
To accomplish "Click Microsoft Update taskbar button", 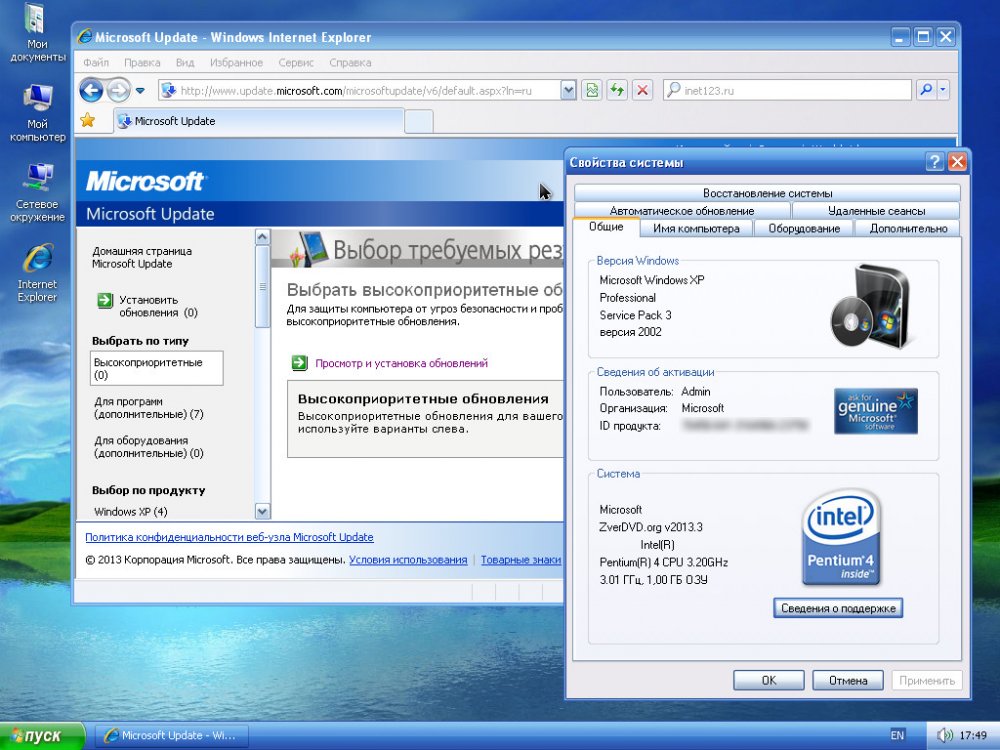I will pos(172,736).
